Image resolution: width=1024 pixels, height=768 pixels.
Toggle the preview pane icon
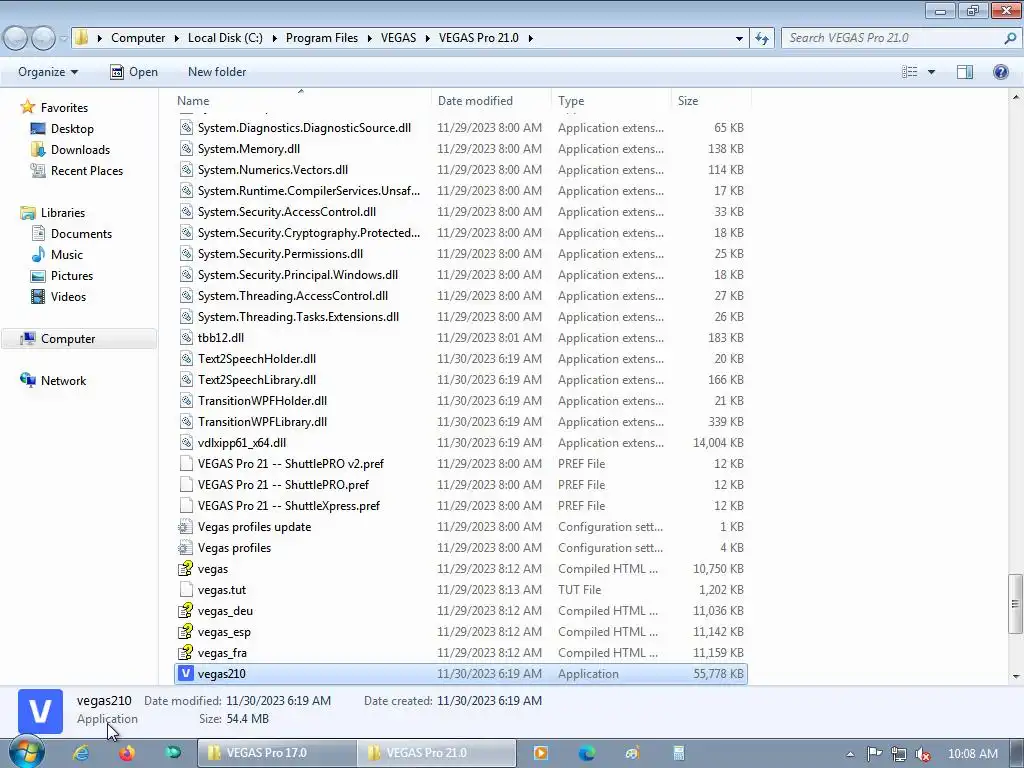(x=965, y=72)
